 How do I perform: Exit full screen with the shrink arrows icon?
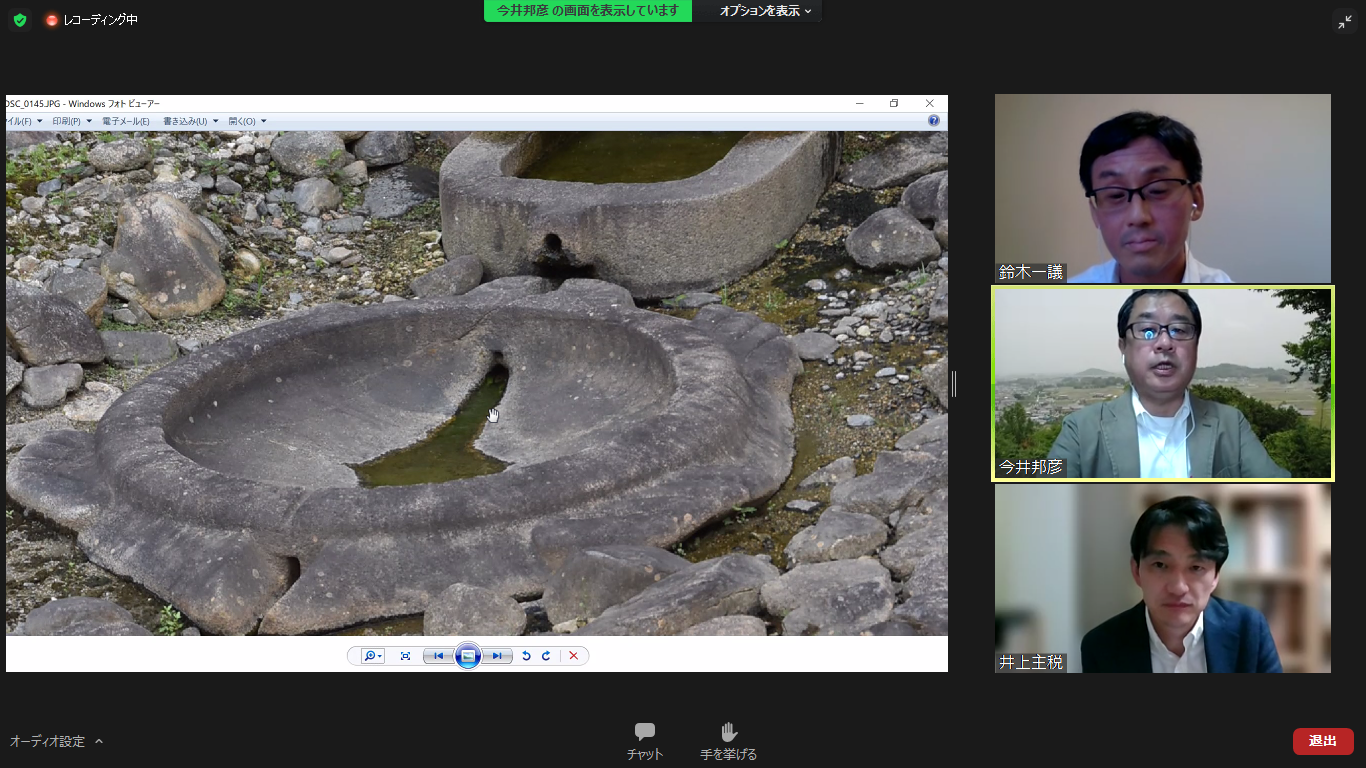(1344, 22)
